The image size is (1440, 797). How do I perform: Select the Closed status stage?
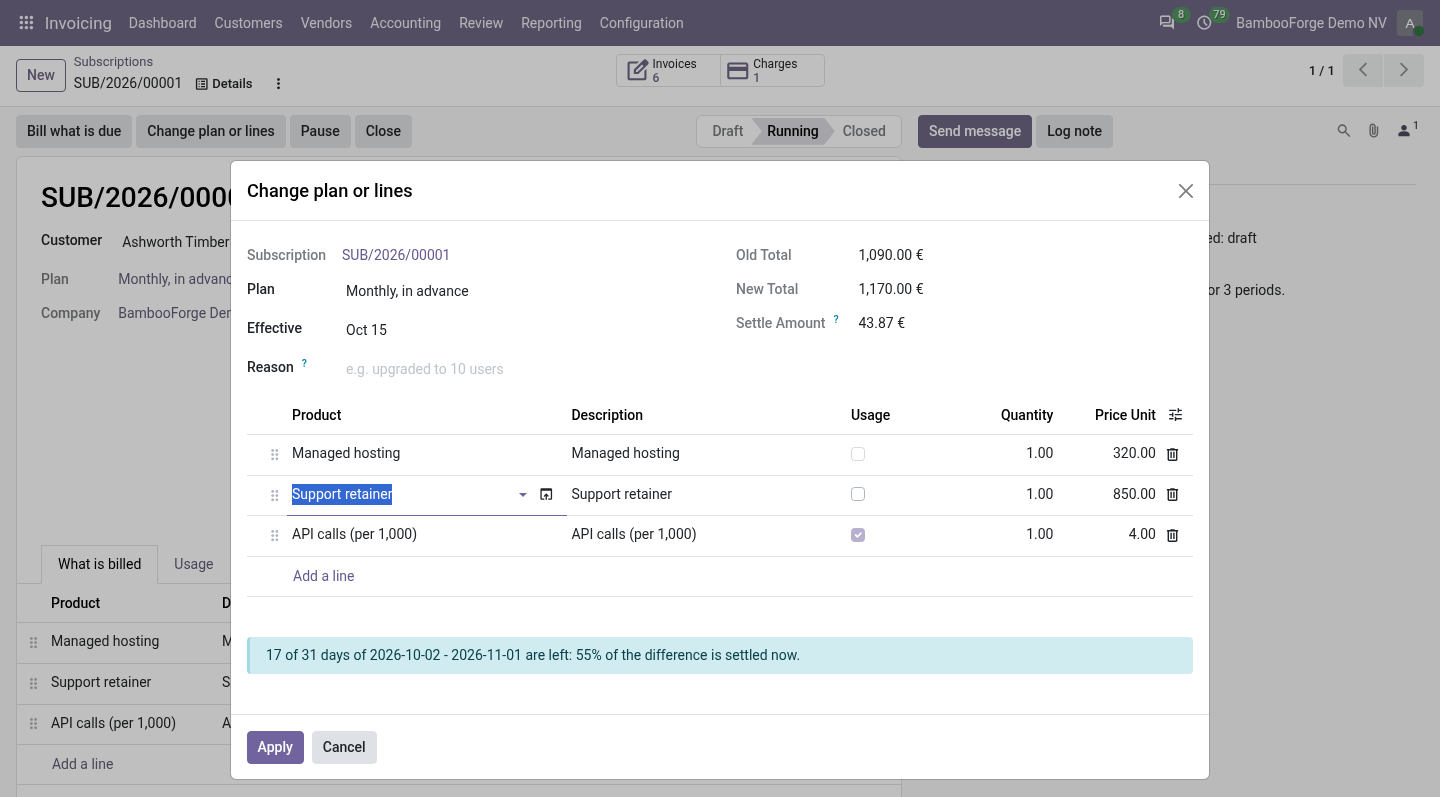coord(864,131)
